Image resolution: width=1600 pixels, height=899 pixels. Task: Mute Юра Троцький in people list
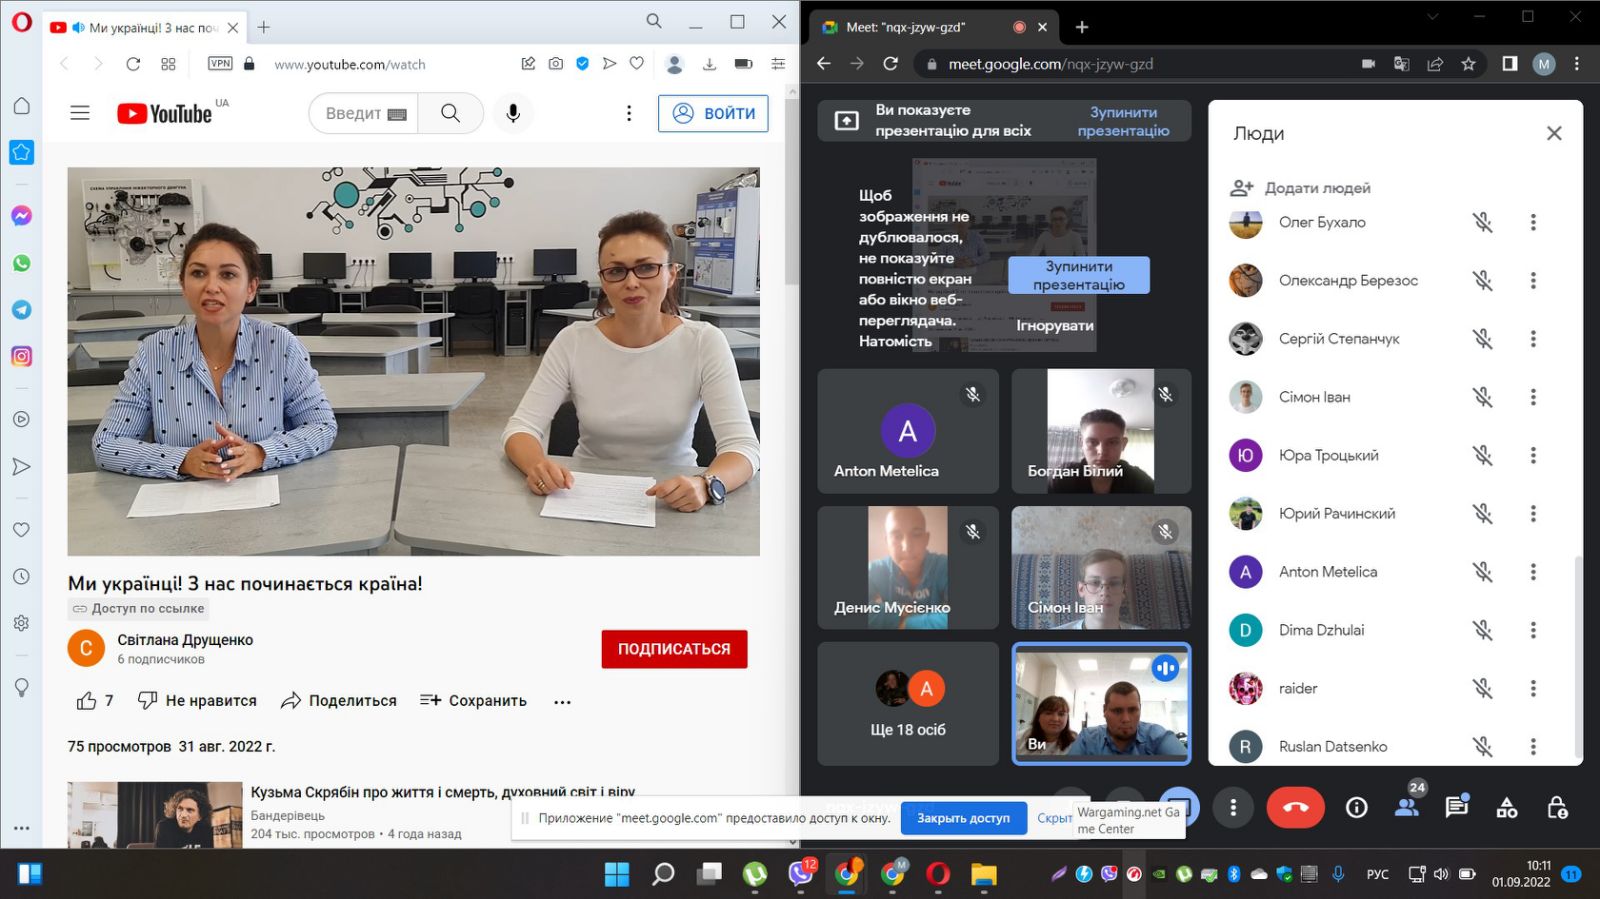point(1482,455)
